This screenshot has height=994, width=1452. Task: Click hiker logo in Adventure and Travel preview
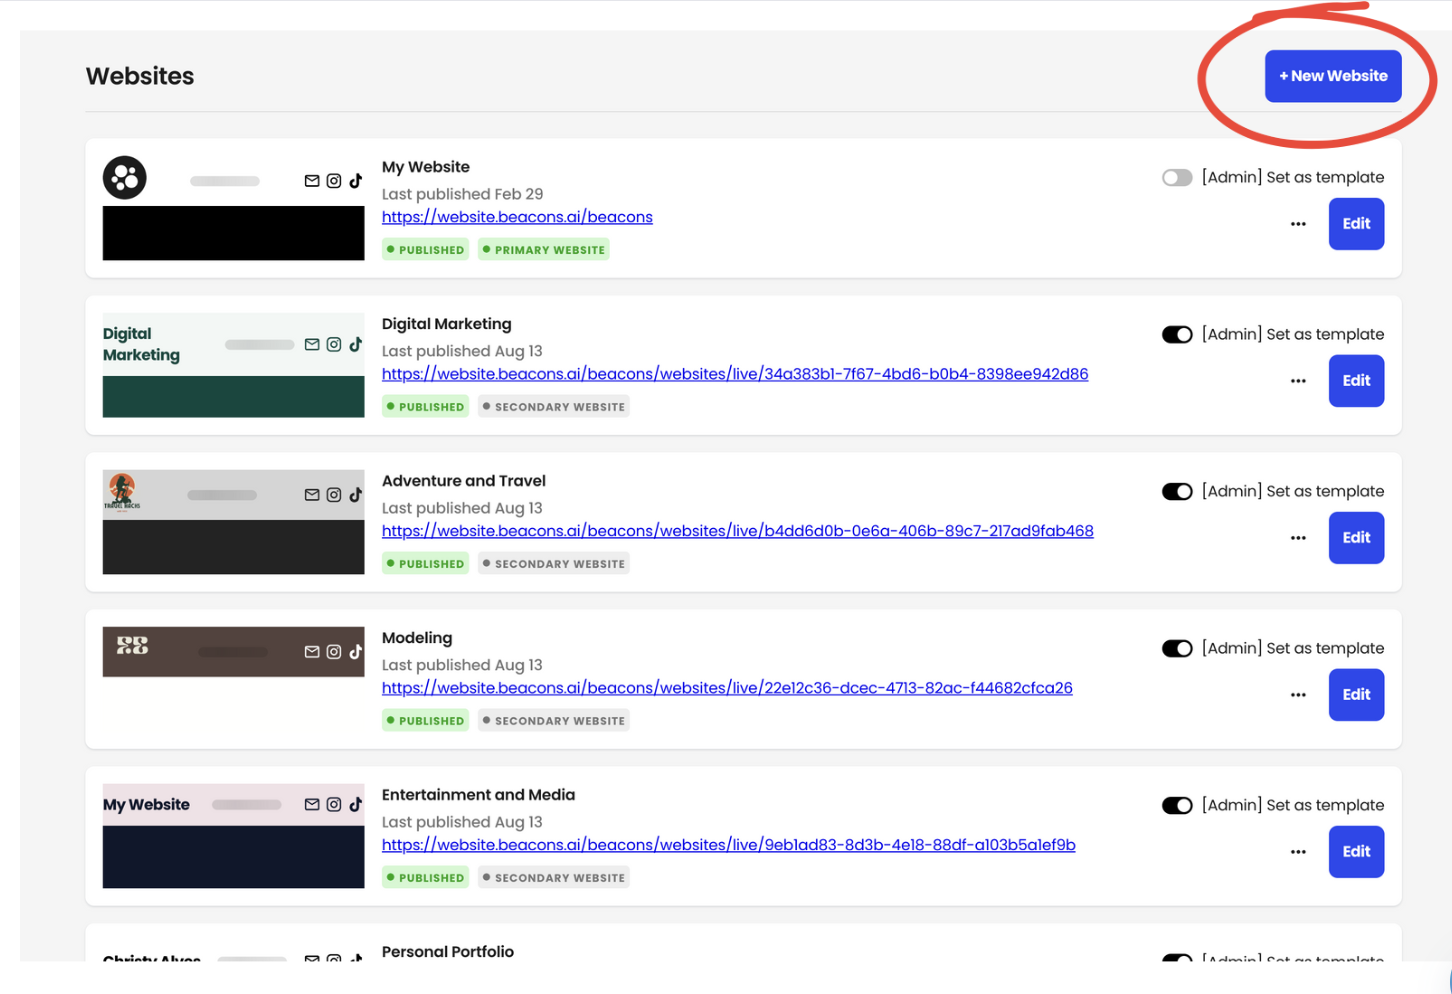tap(122, 491)
